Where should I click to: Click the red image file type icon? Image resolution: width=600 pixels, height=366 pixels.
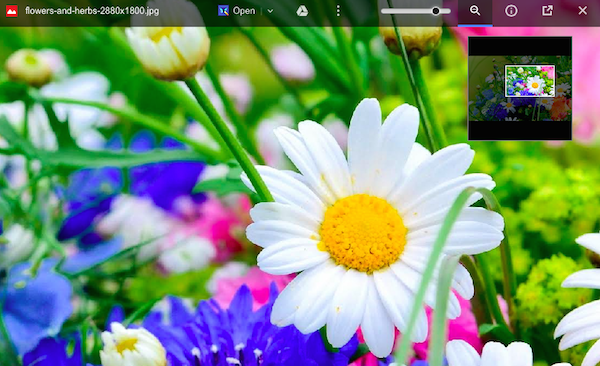(x=11, y=11)
